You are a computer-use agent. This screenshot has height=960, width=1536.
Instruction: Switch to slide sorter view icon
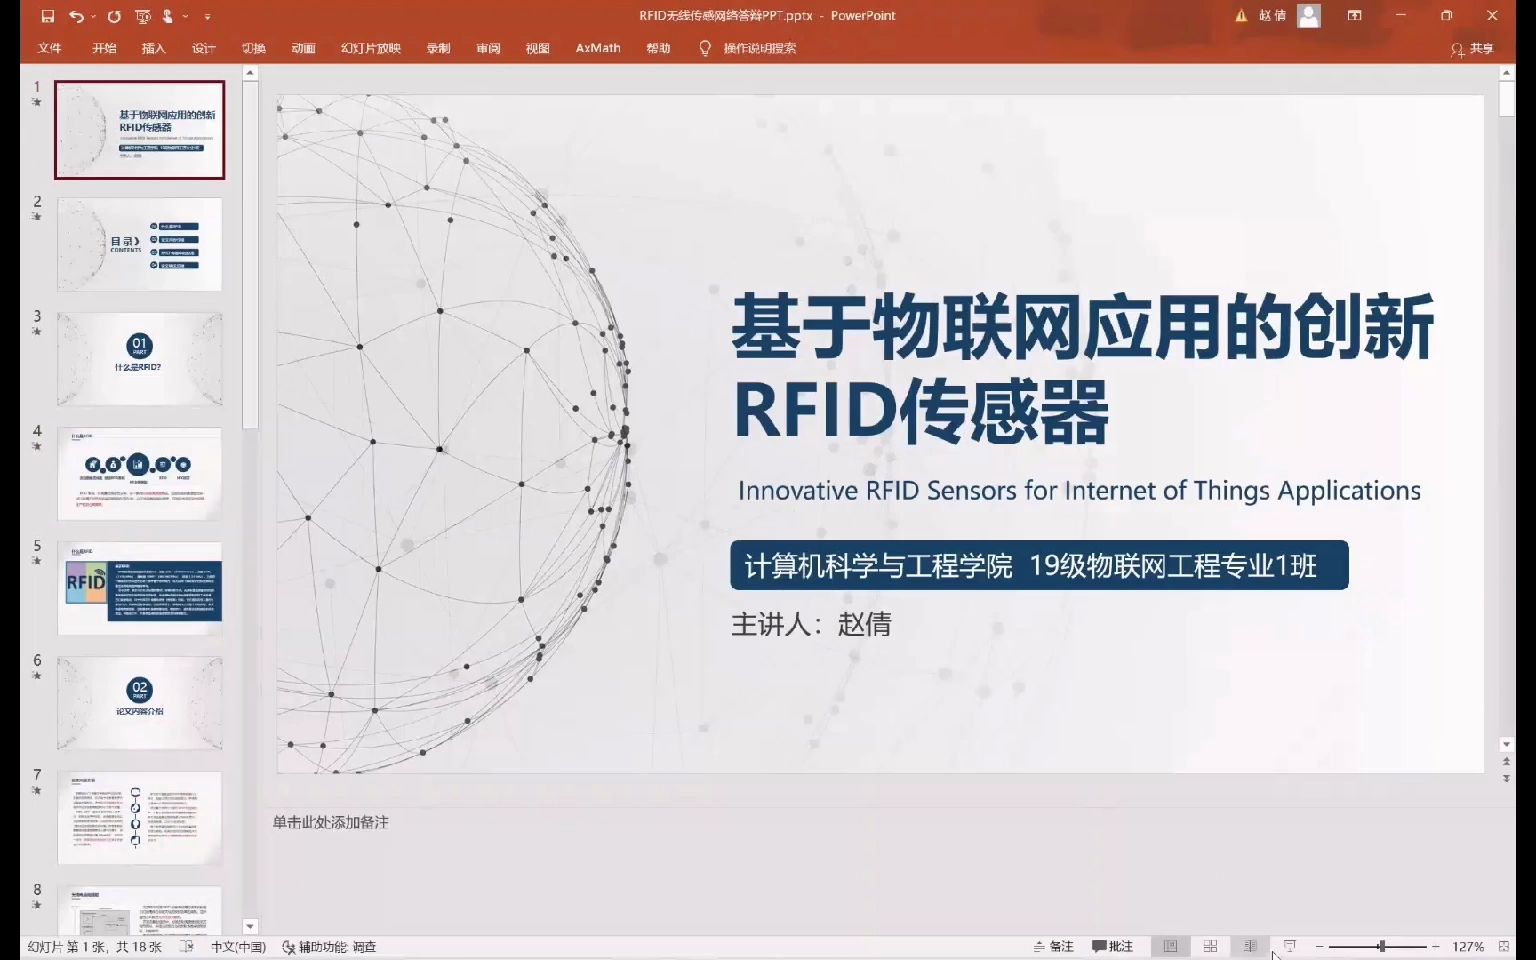coord(1210,946)
